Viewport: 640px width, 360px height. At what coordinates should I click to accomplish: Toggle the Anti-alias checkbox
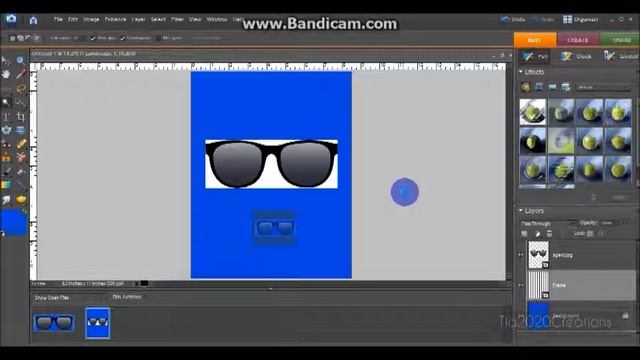click(x=93, y=38)
